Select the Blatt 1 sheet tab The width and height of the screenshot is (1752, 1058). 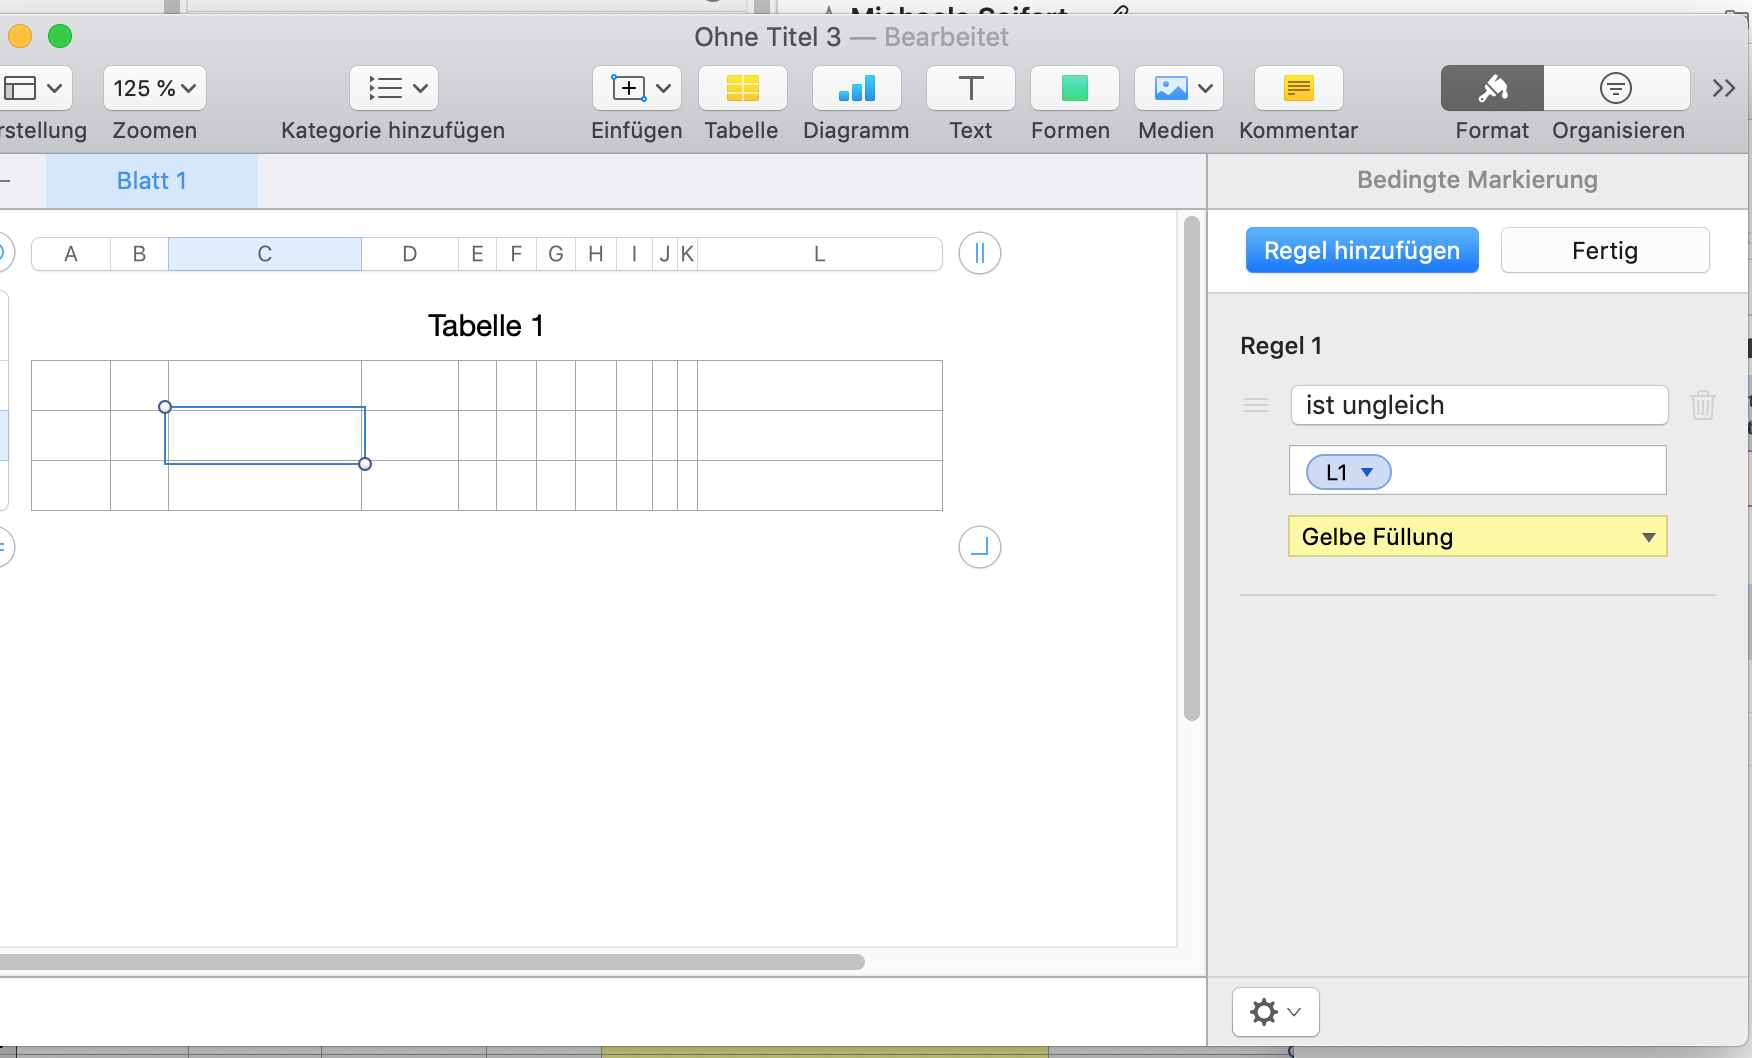point(151,181)
